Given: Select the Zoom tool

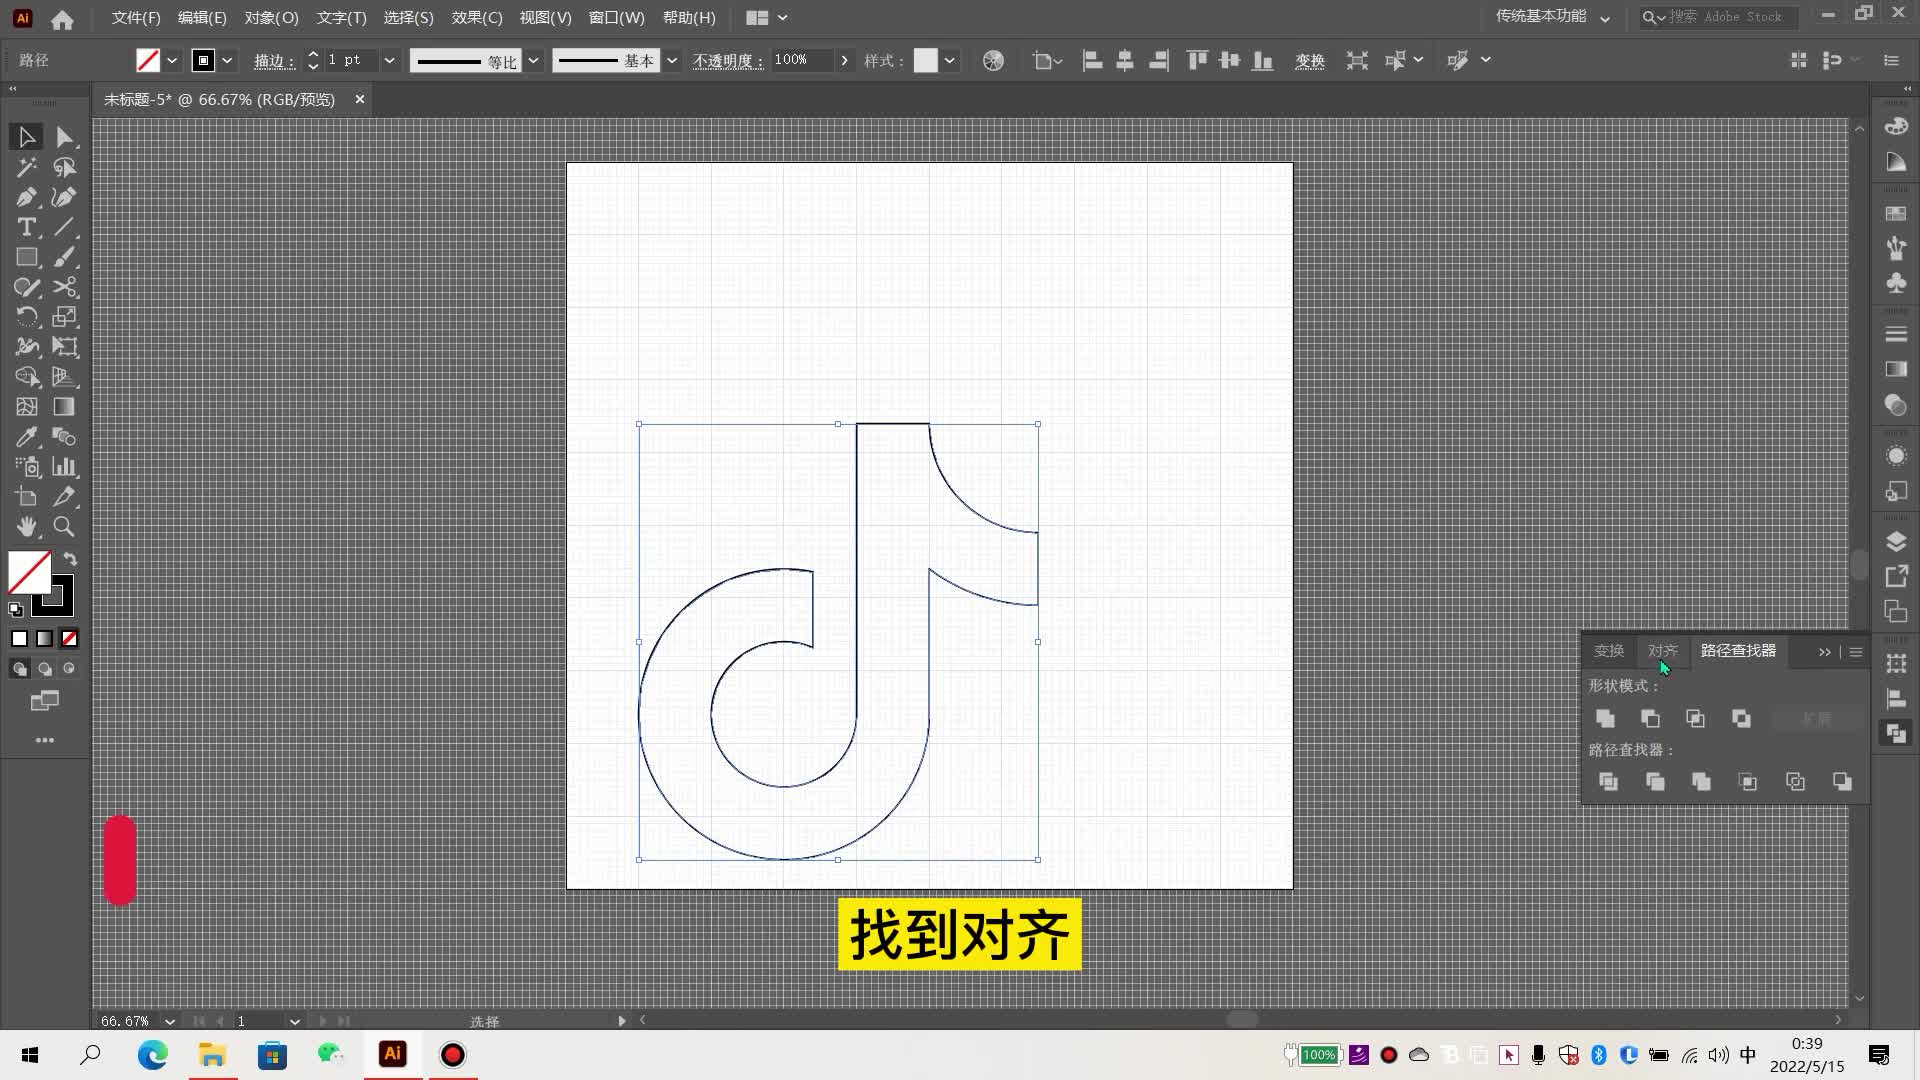Looking at the screenshot, I should click(x=64, y=527).
